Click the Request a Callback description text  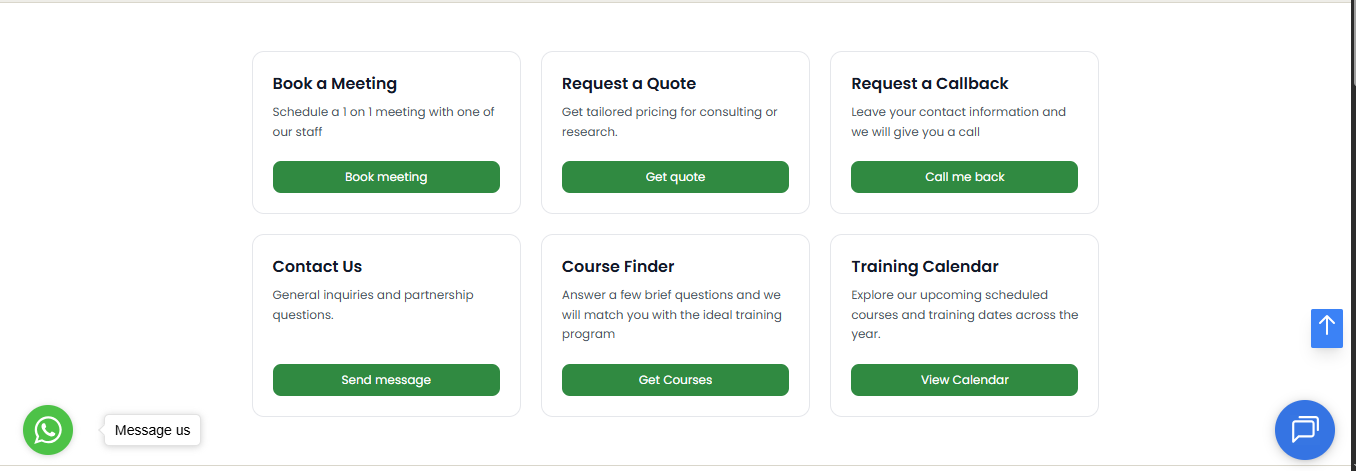pyautogui.click(x=959, y=122)
